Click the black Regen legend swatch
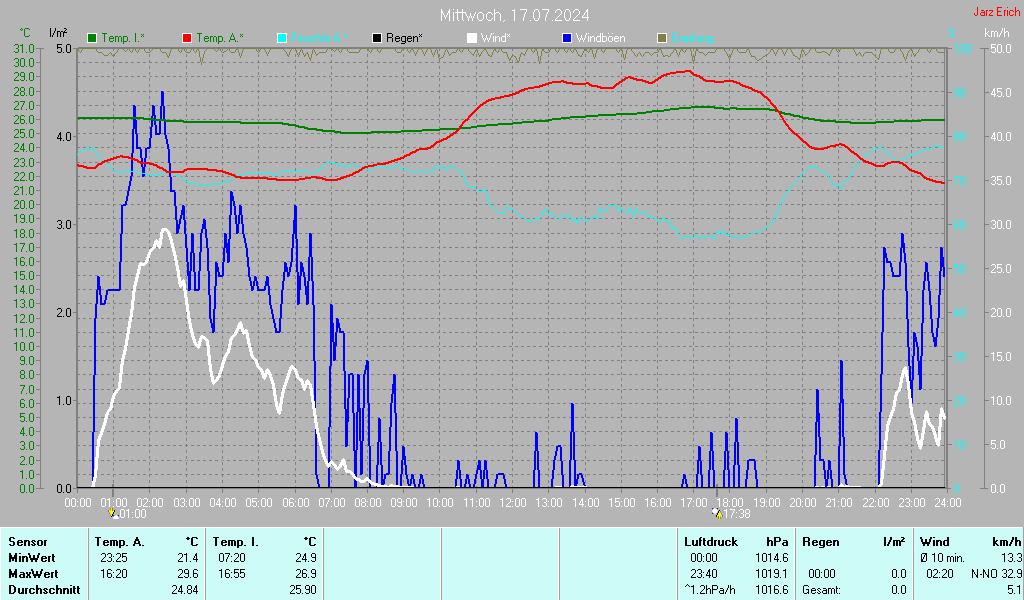 coord(377,38)
